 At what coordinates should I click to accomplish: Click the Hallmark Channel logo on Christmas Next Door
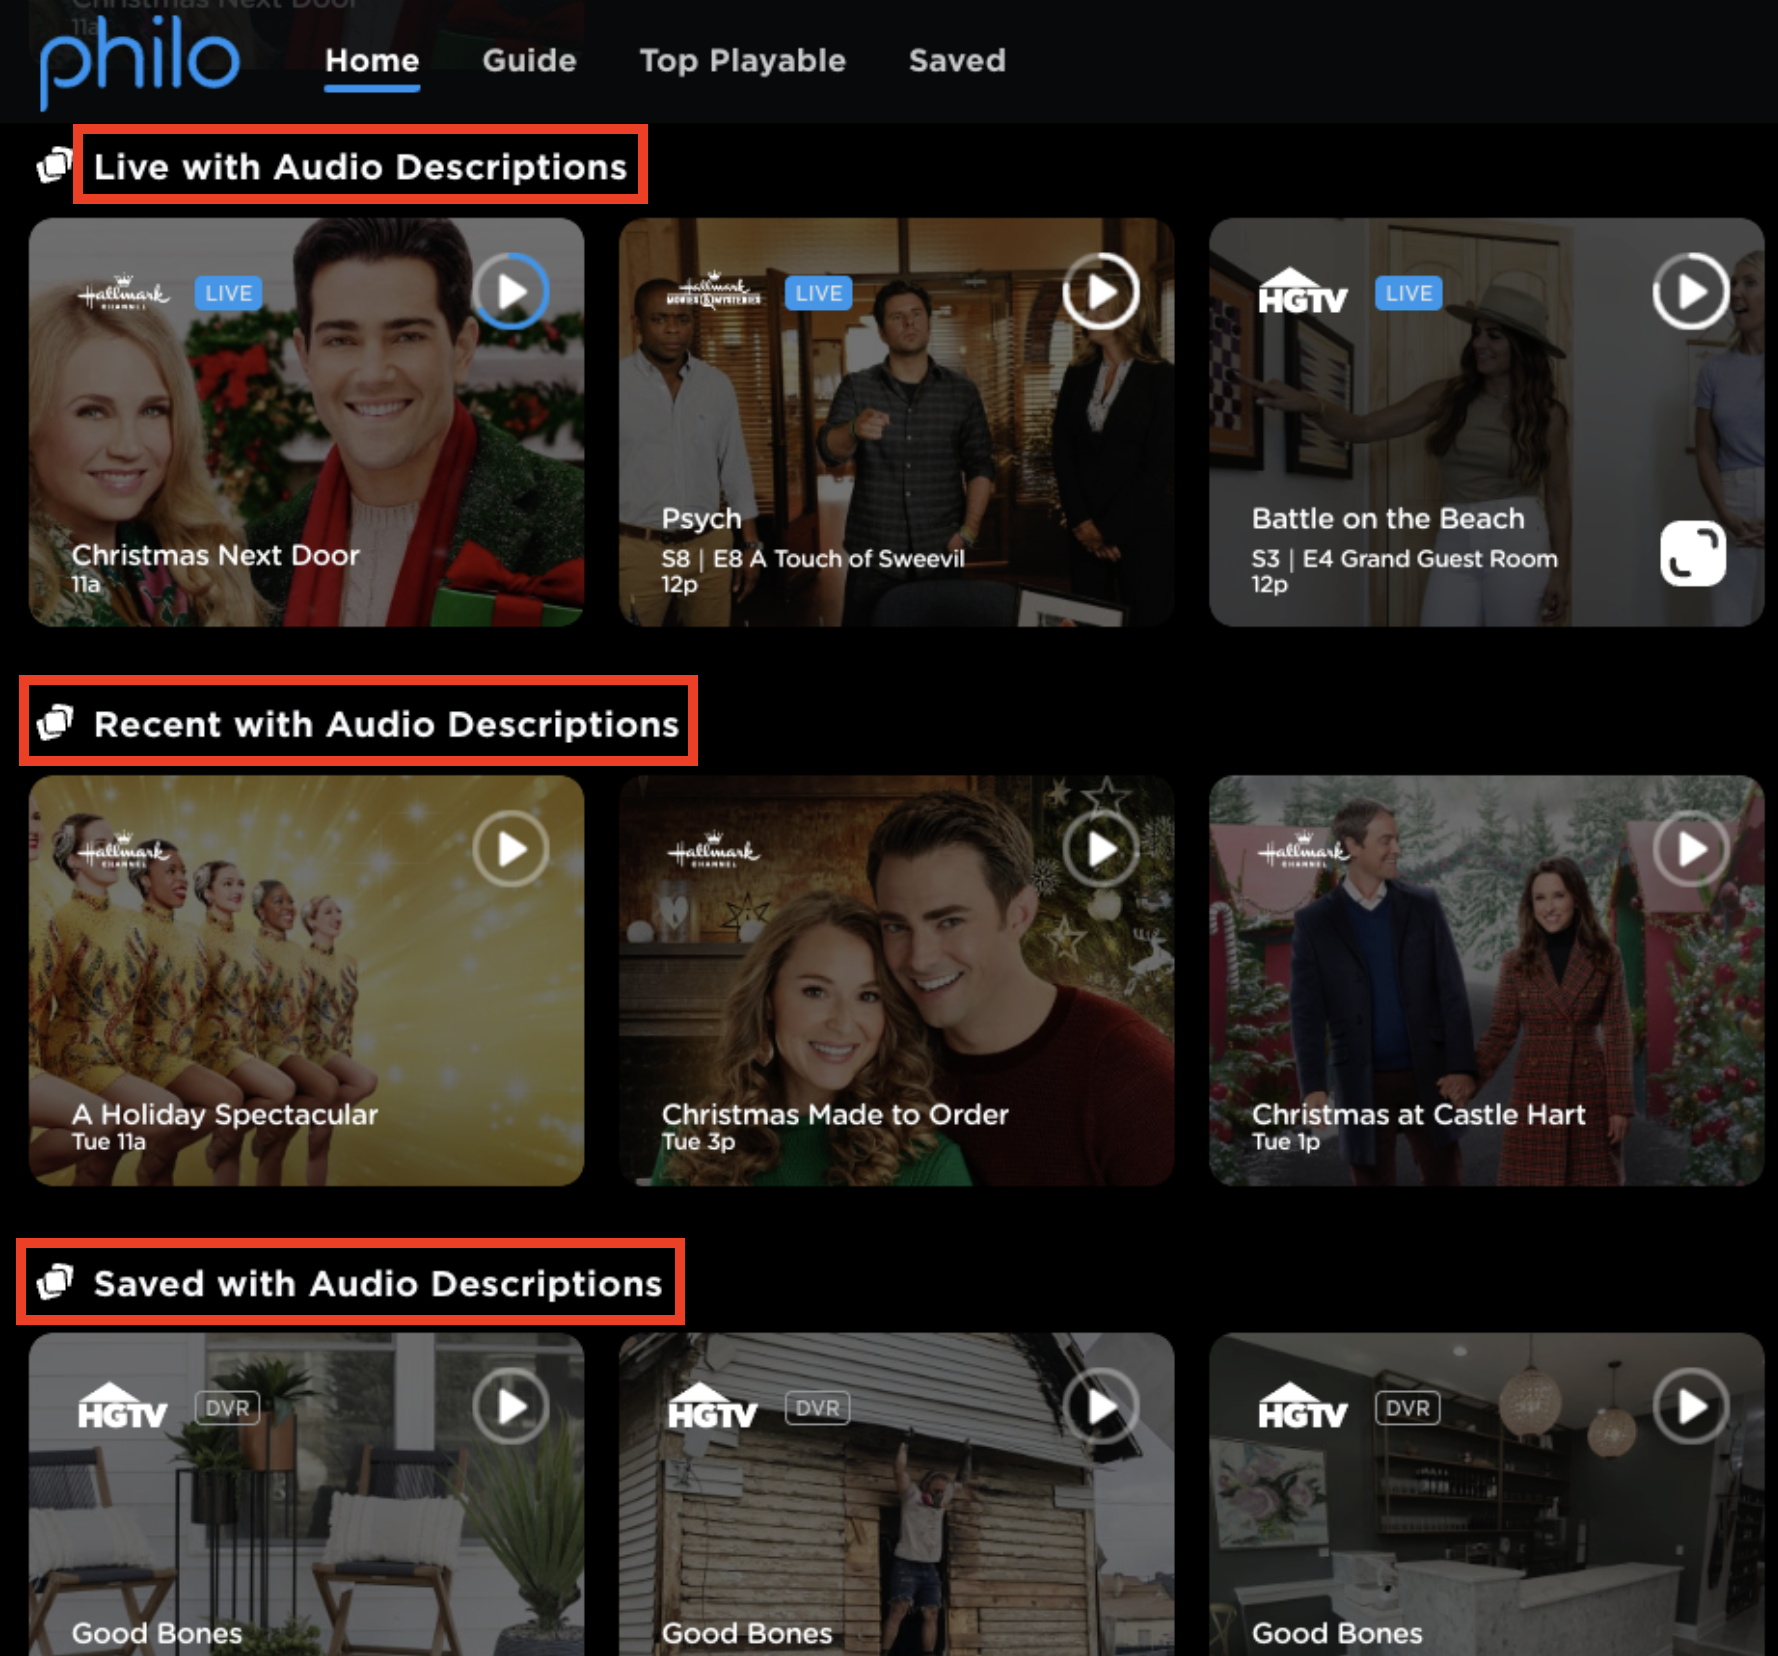124,294
